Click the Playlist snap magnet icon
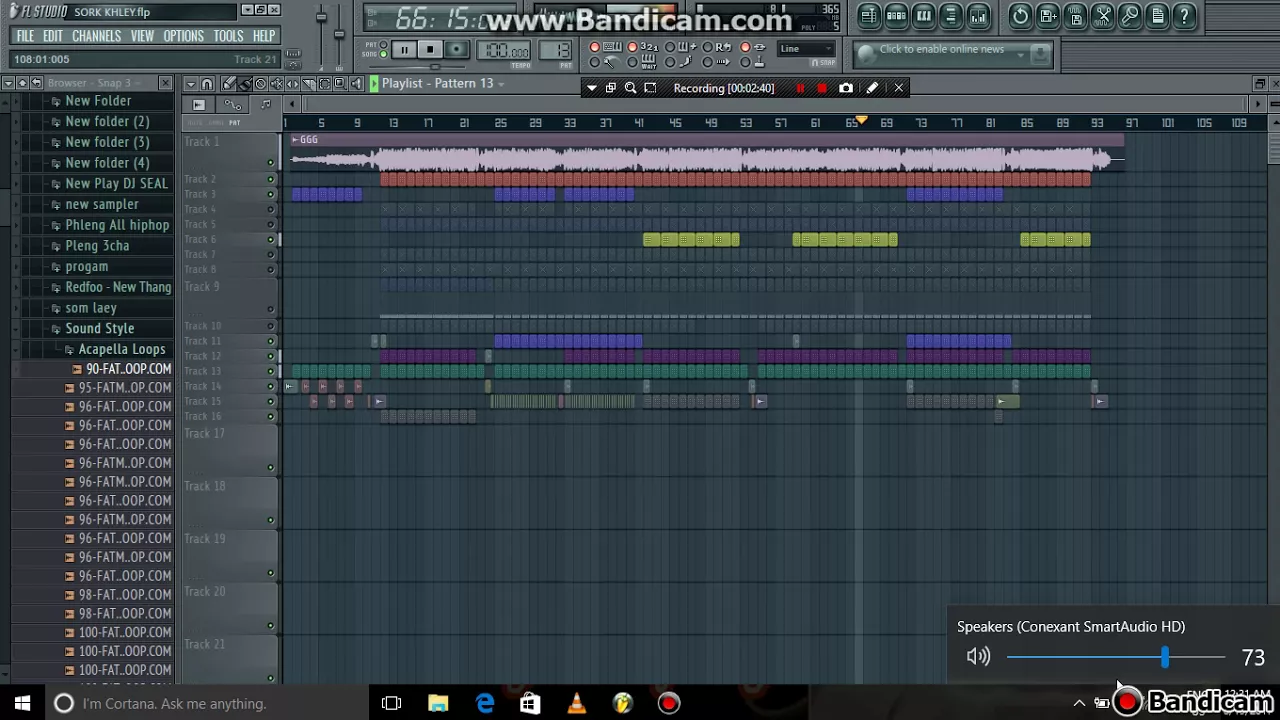1280x720 pixels. 207,84
